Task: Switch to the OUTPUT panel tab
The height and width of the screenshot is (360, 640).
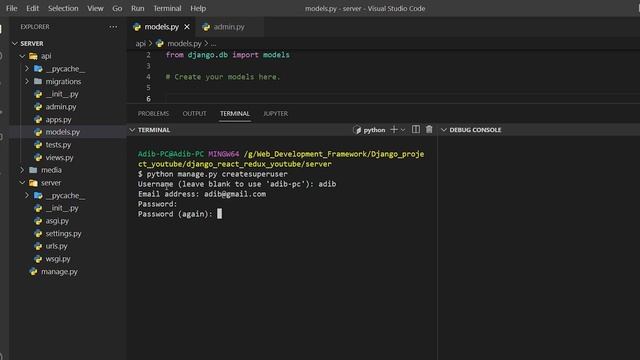Action: (194, 113)
